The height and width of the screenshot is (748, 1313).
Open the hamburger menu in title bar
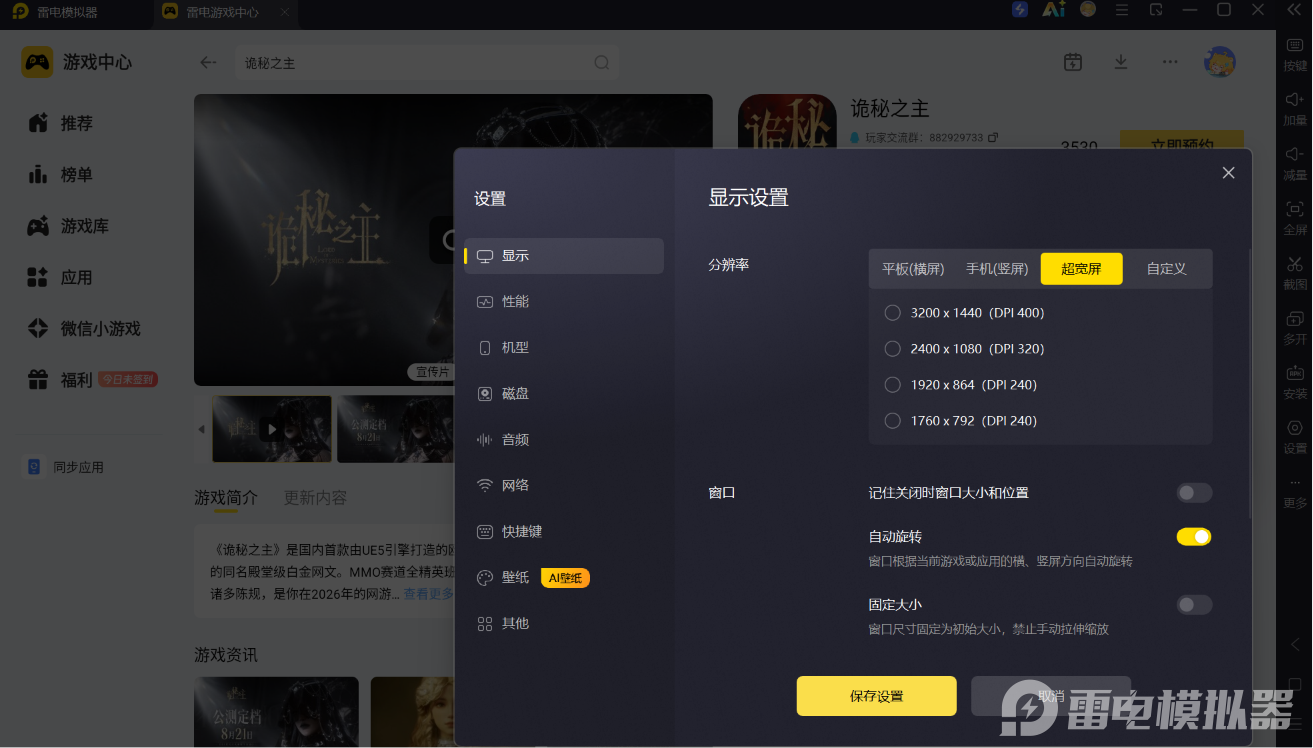click(1122, 10)
